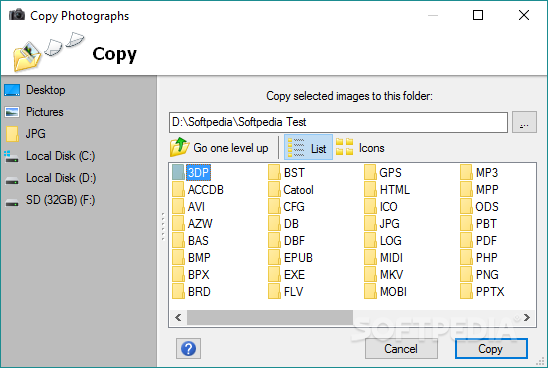Viewport: 548px width, 368px height.
Task: Click the browse folder button with three dots
Action: (x=524, y=122)
